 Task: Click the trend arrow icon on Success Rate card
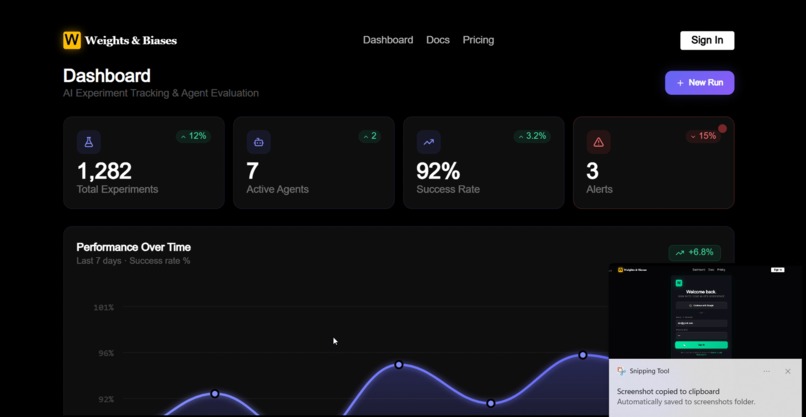[x=429, y=142]
